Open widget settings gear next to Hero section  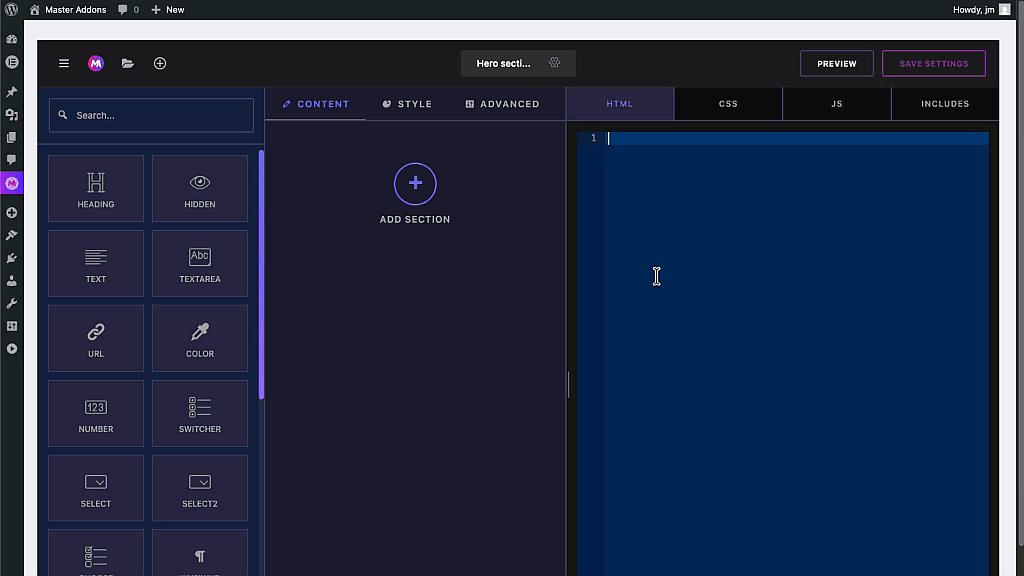point(554,63)
